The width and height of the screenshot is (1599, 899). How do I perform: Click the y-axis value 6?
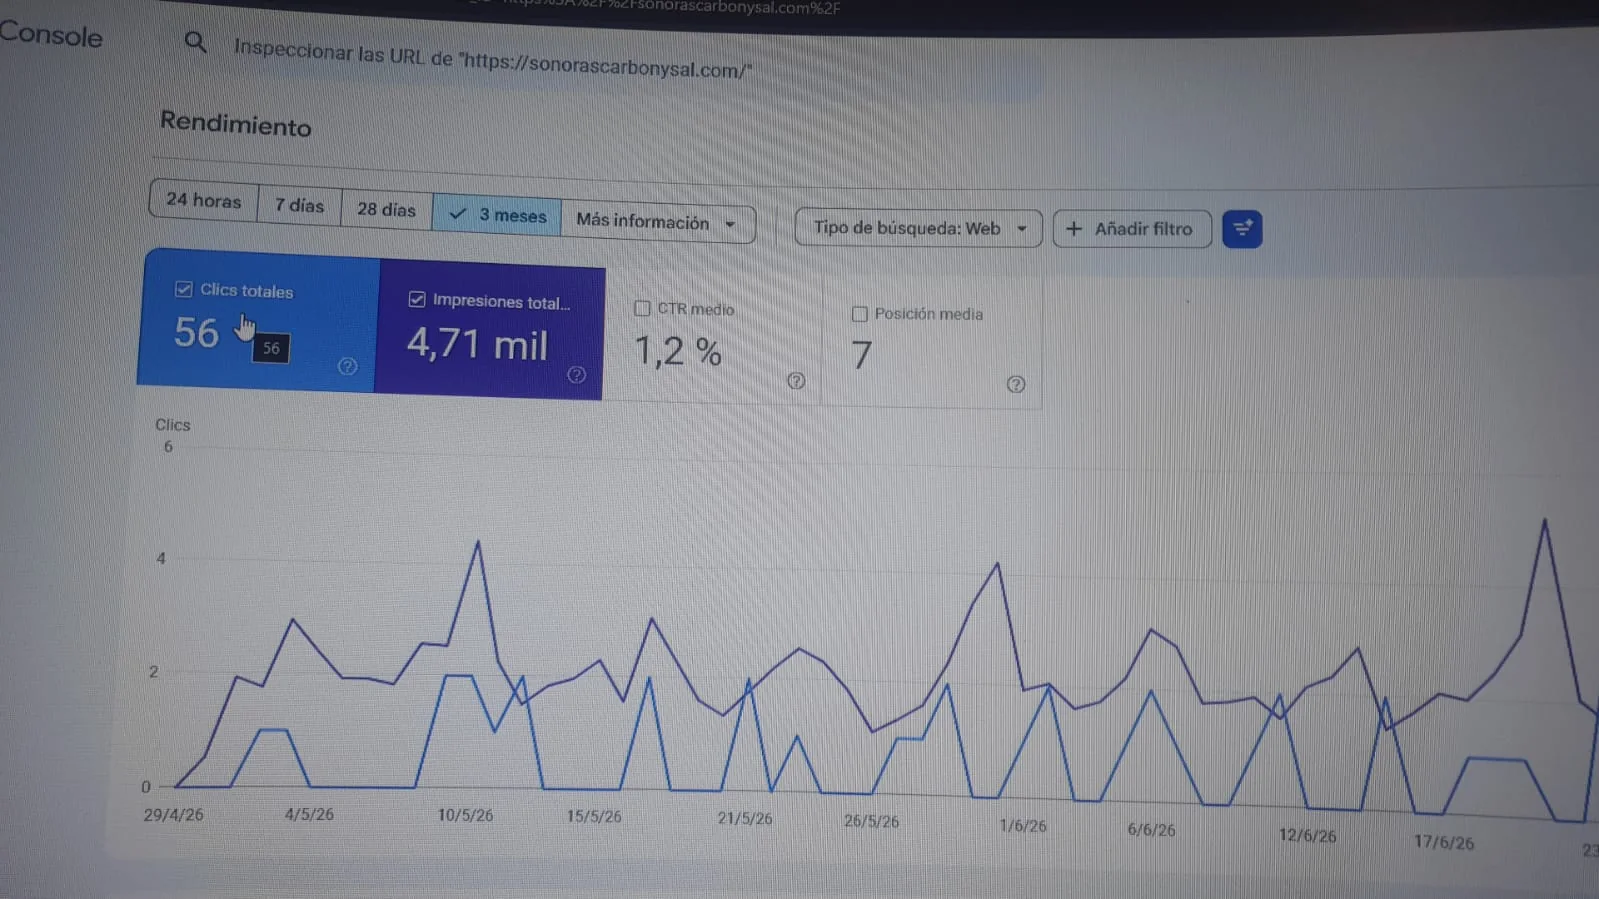(168, 447)
